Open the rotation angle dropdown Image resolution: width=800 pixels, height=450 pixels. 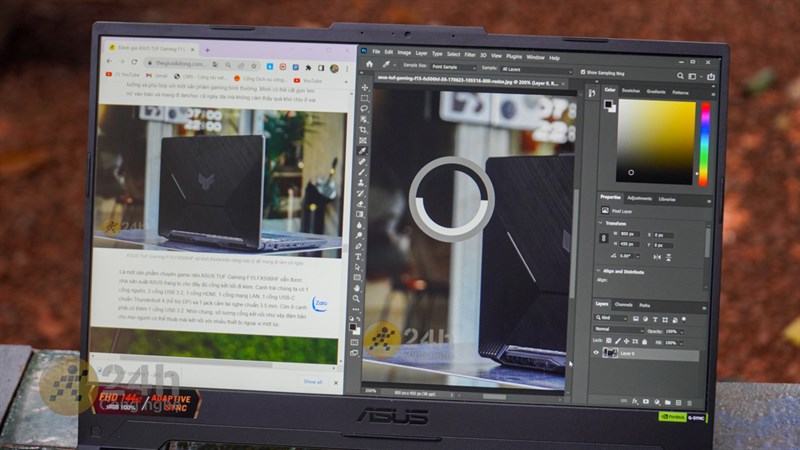(x=637, y=256)
